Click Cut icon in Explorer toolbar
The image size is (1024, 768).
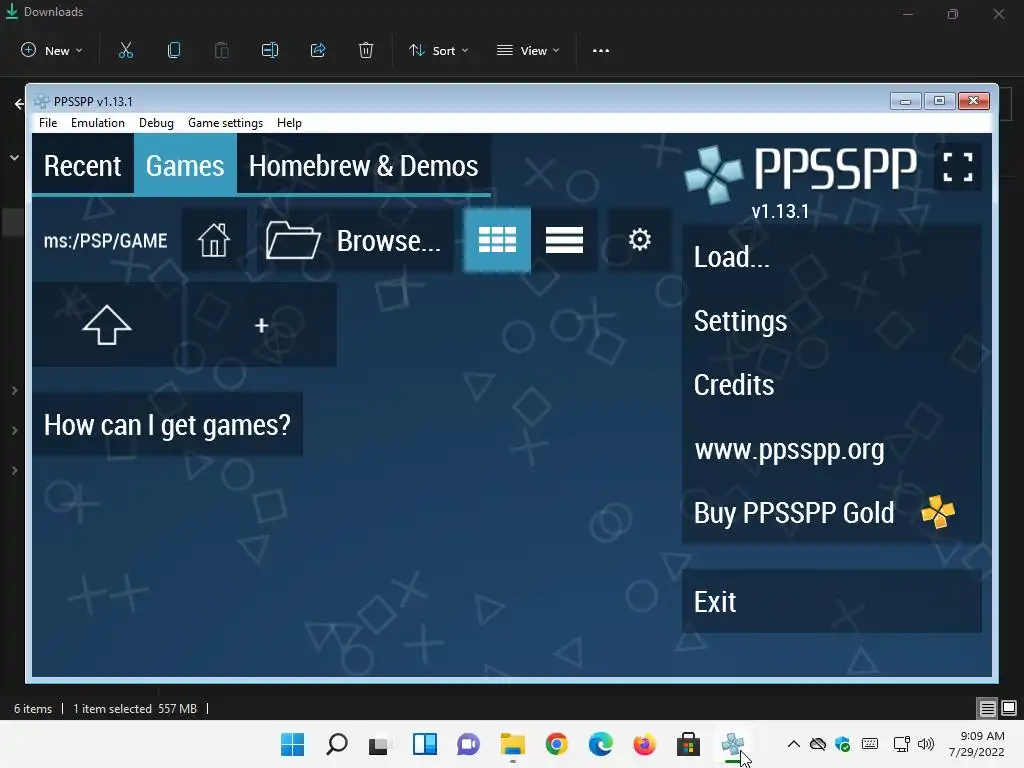coord(126,50)
